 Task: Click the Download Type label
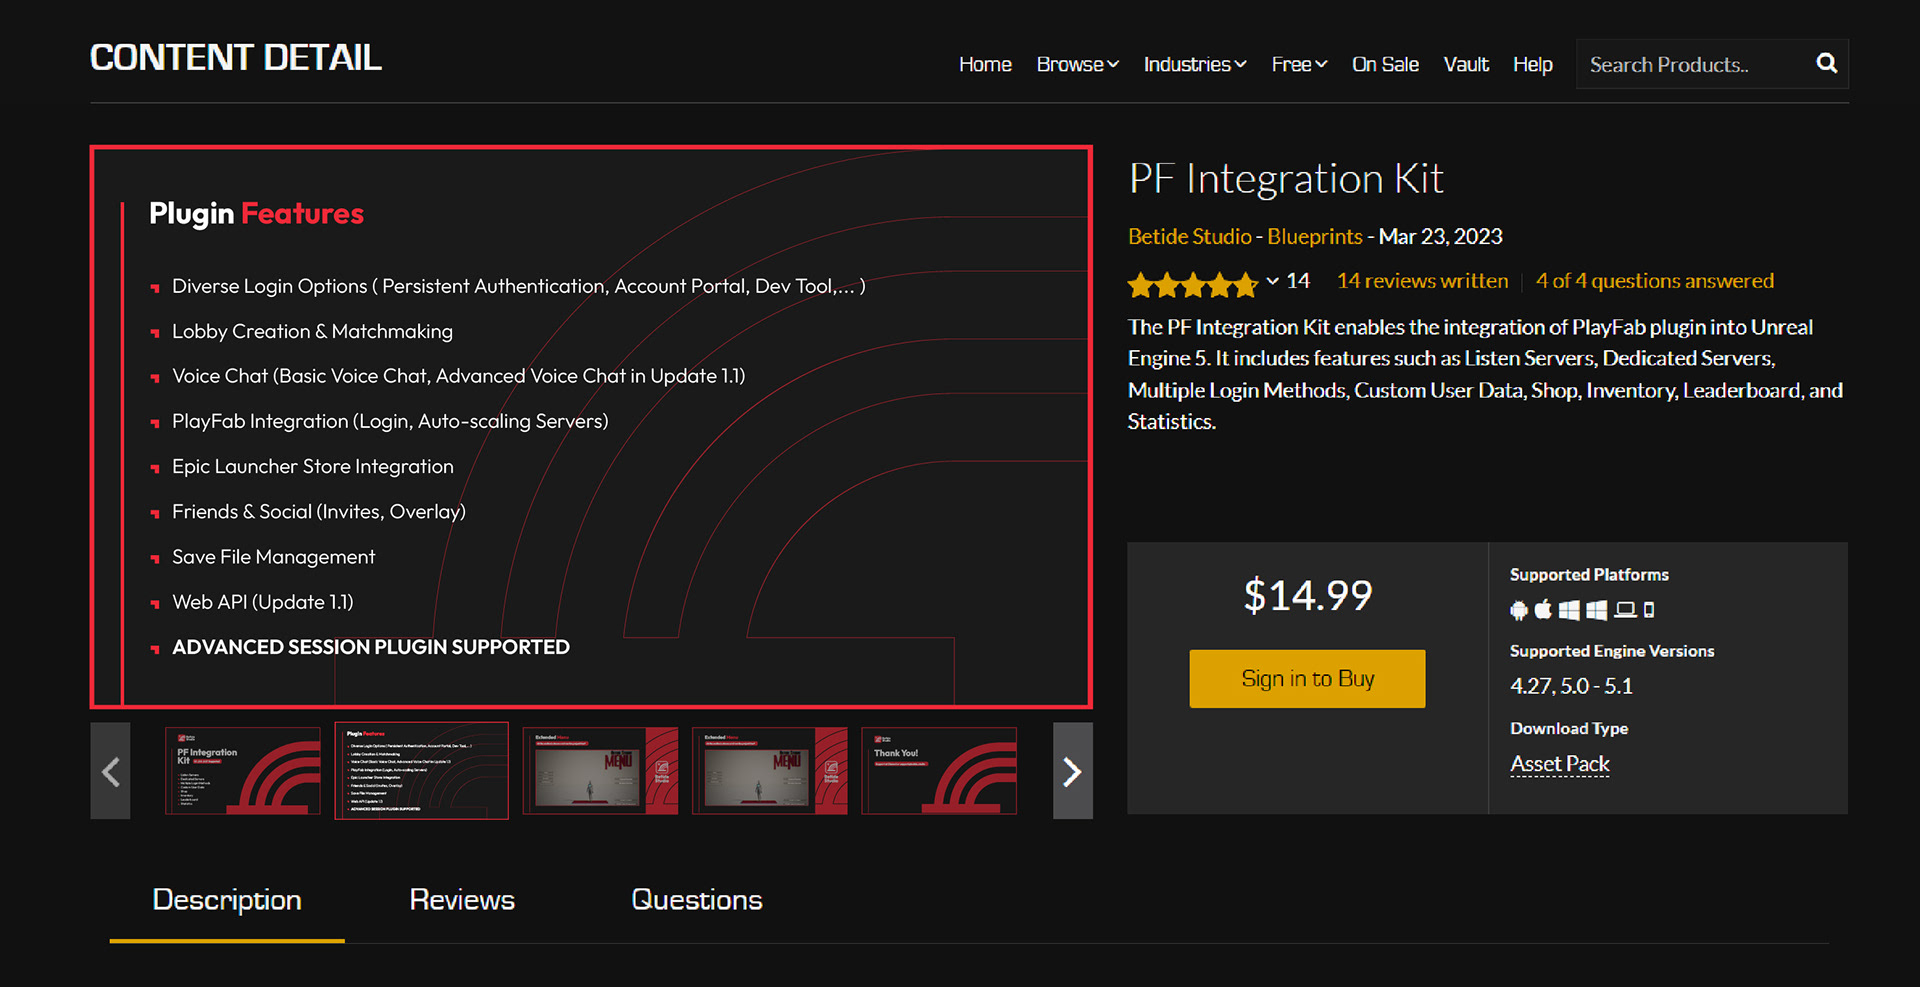[1569, 729]
